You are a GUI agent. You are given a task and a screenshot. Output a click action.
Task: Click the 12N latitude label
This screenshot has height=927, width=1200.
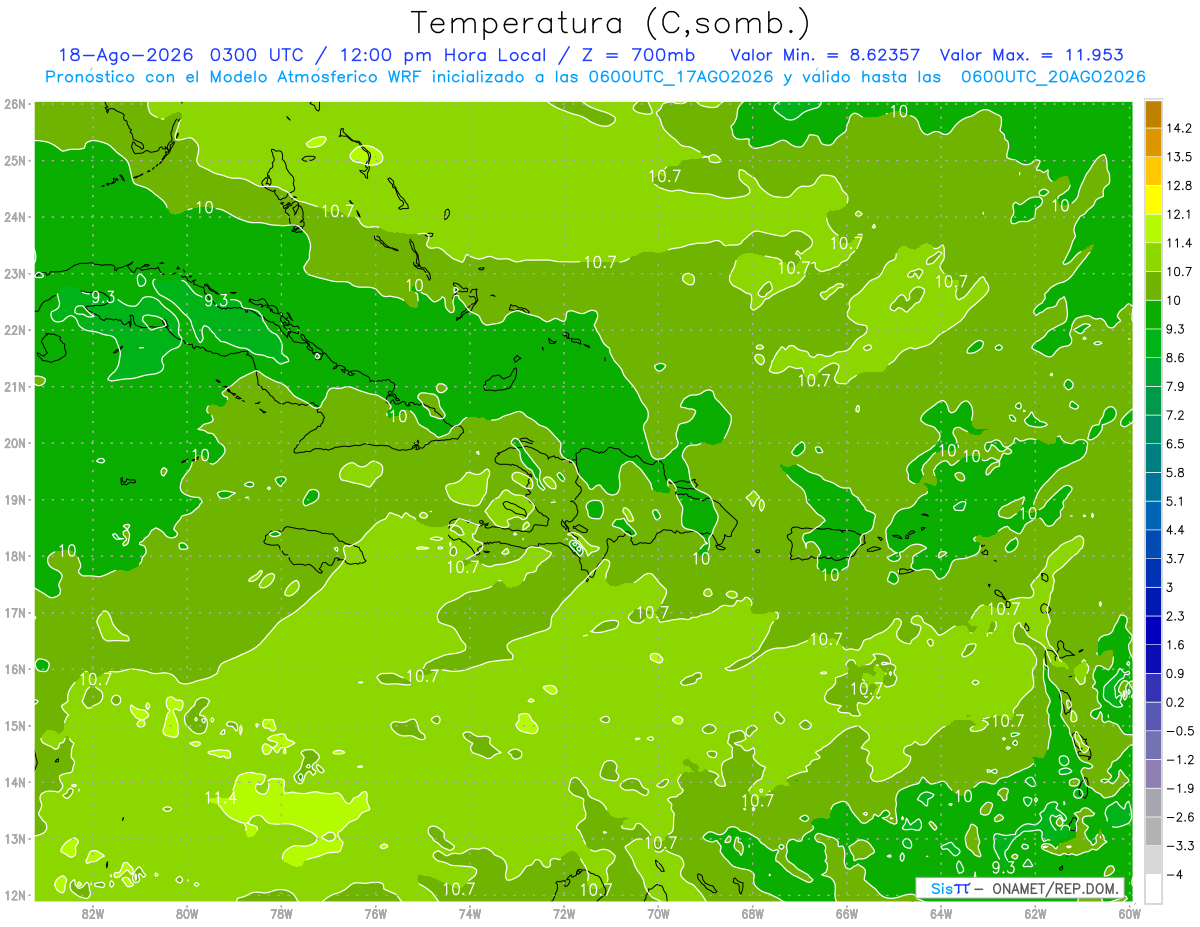14,895
